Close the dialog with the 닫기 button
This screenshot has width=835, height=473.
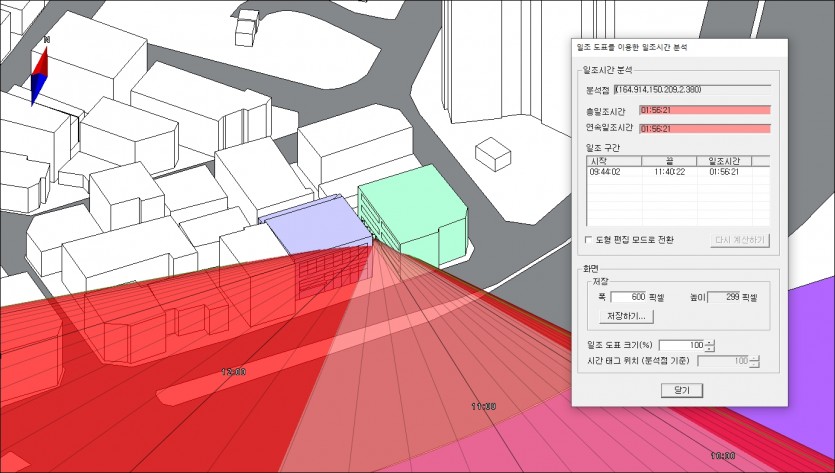pyautogui.click(x=681, y=391)
